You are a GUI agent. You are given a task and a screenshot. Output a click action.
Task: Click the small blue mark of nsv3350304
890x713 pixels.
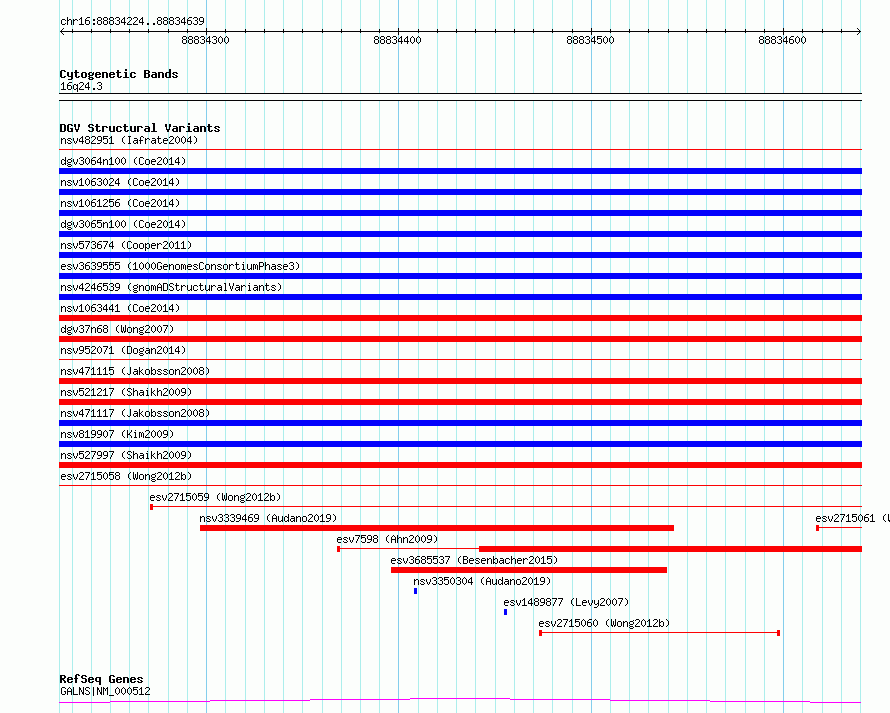415,591
